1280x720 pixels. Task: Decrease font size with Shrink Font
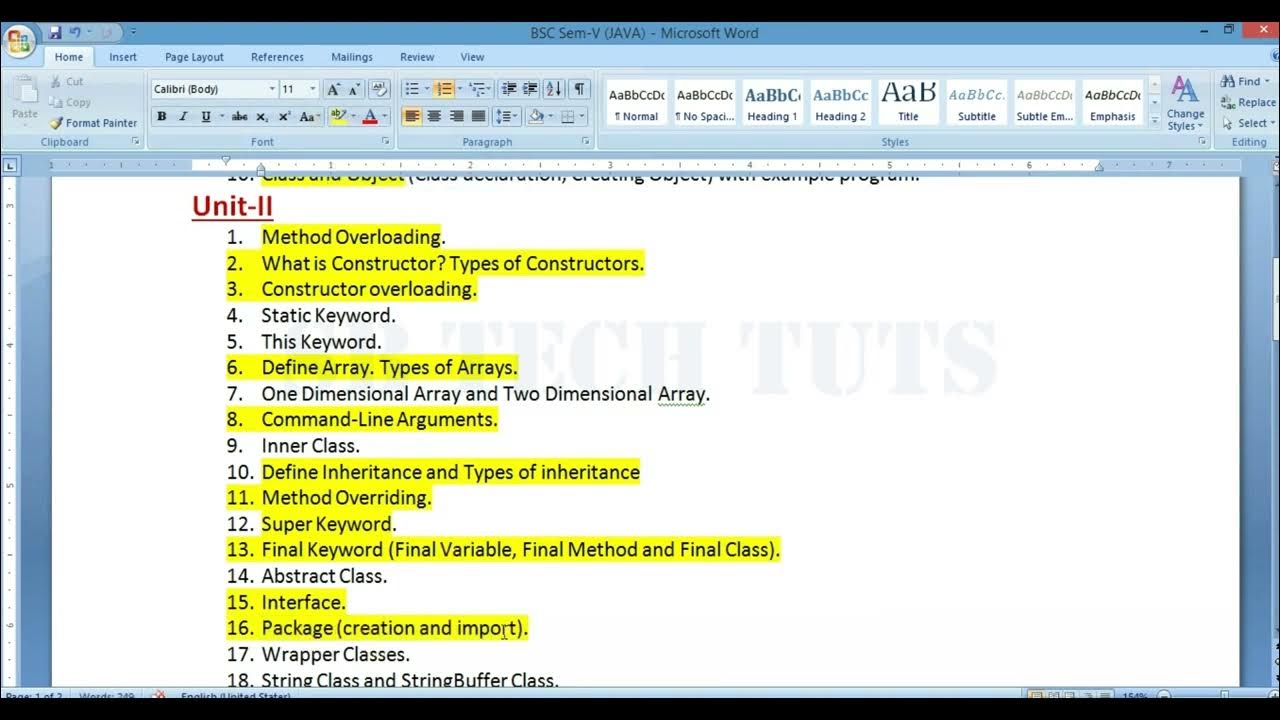coord(356,89)
